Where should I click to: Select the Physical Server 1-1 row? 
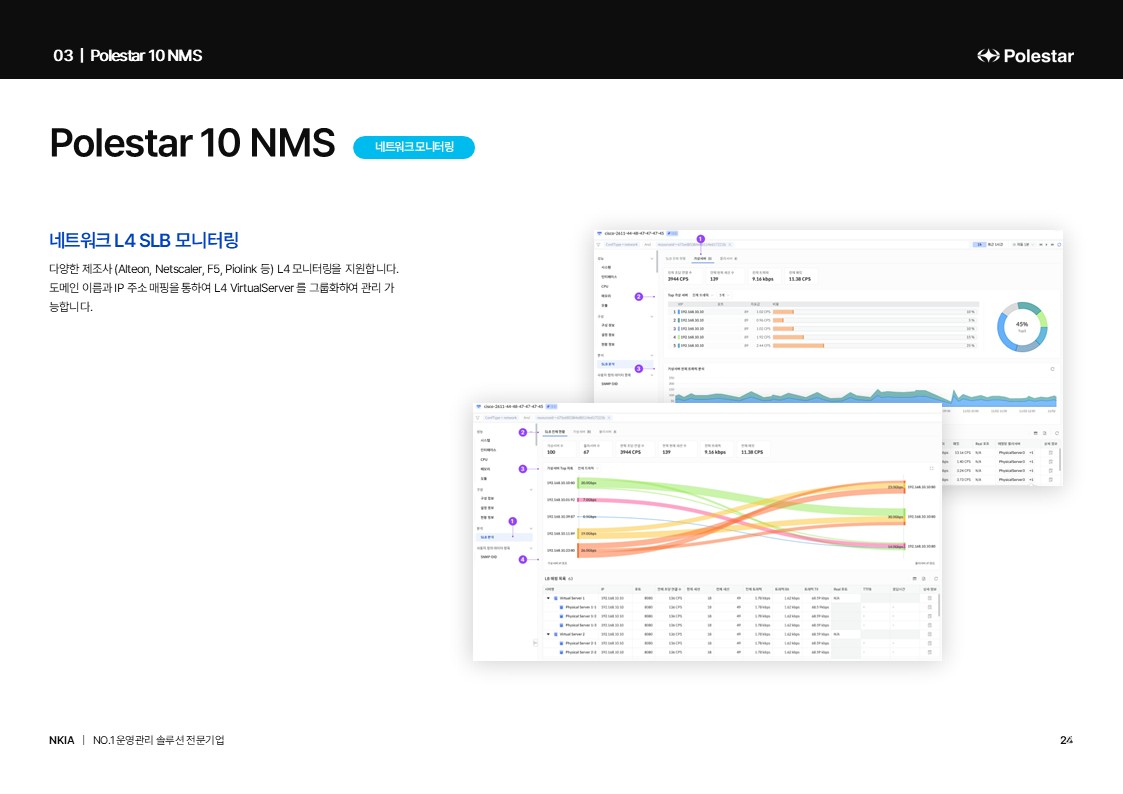tap(580, 607)
